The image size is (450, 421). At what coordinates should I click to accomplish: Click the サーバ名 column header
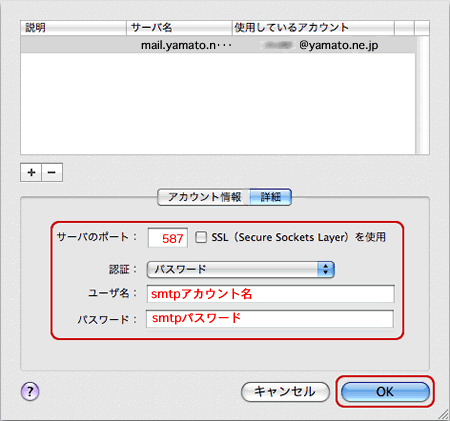pyautogui.click(x=179, y=28)
